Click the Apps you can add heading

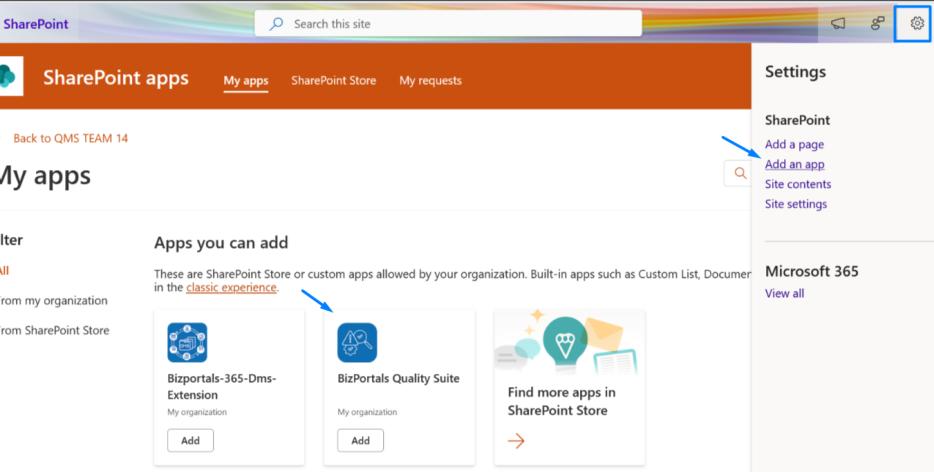pos(221,243)
